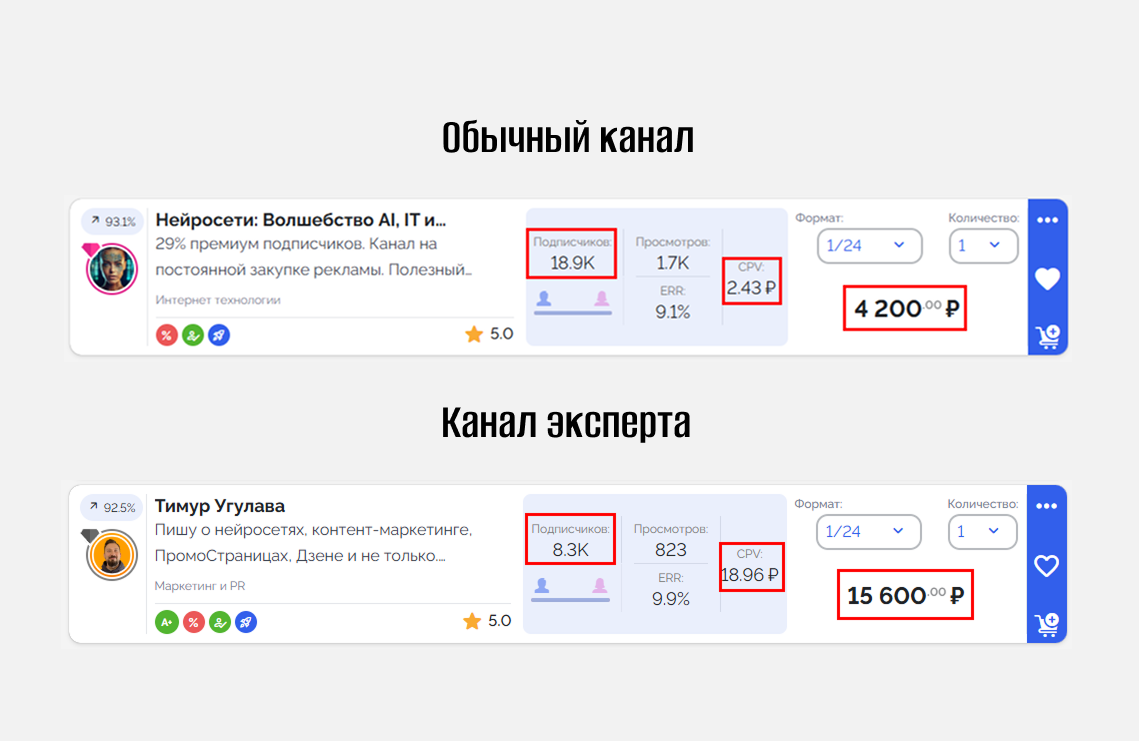Viewport: 1139px width, 741px height.
Task: Click the 92.5% growth indicator on the expert card
Action: click(x=111, y=508)
